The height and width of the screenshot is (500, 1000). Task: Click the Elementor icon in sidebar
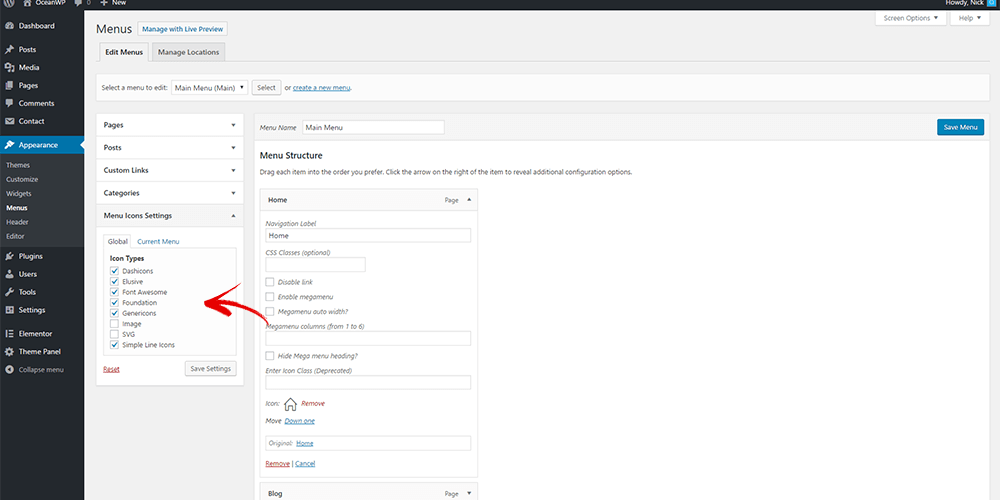click(x=9, y=333)
